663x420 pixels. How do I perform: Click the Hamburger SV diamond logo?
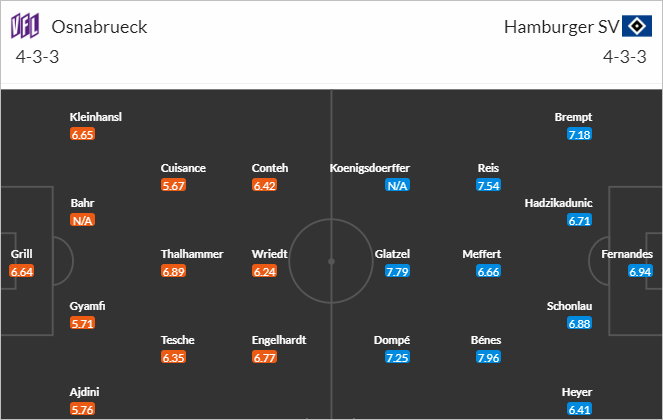click(x=636, y=26)
